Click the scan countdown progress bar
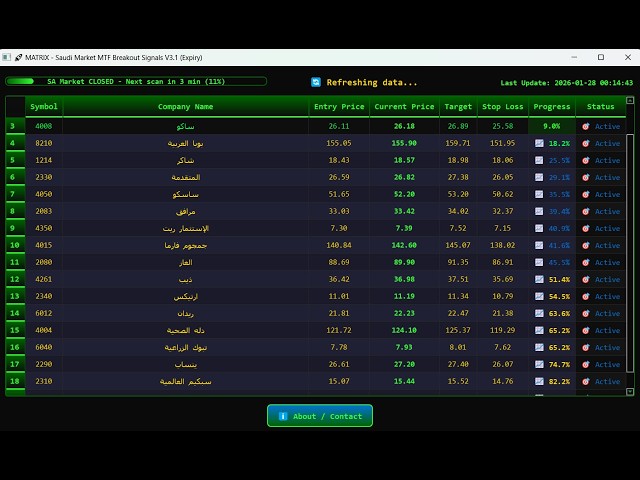 pyautogui.click(x=136, y=81)
